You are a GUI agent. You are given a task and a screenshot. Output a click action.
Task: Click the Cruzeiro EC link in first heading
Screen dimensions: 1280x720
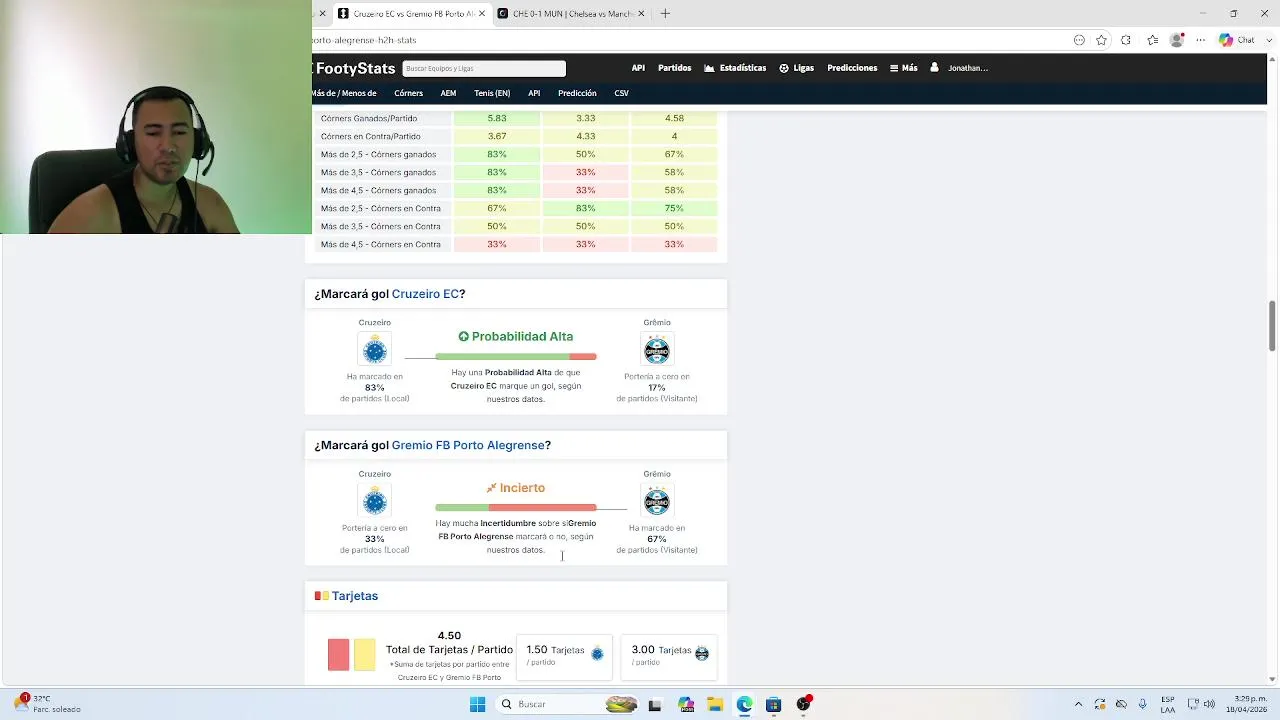tap(425, 294)
